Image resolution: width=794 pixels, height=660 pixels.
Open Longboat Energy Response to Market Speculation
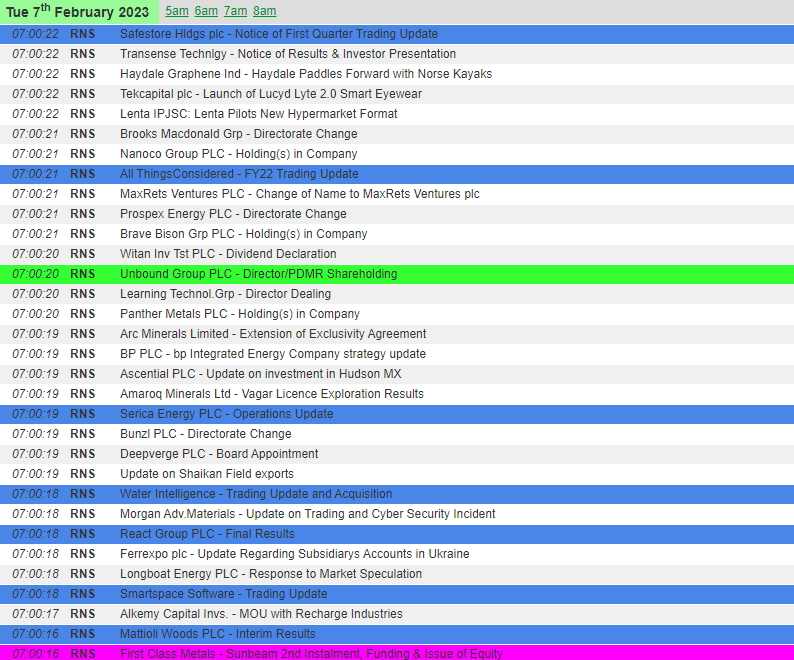271,574
